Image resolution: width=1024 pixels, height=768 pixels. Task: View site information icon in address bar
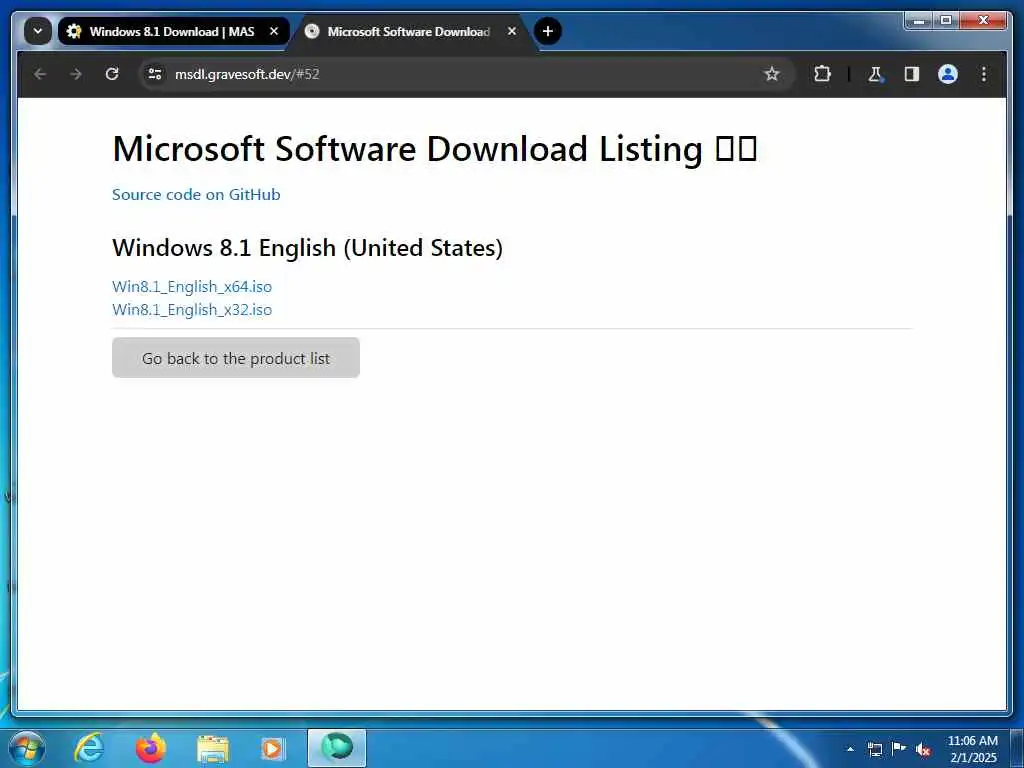tap(155, 74)
